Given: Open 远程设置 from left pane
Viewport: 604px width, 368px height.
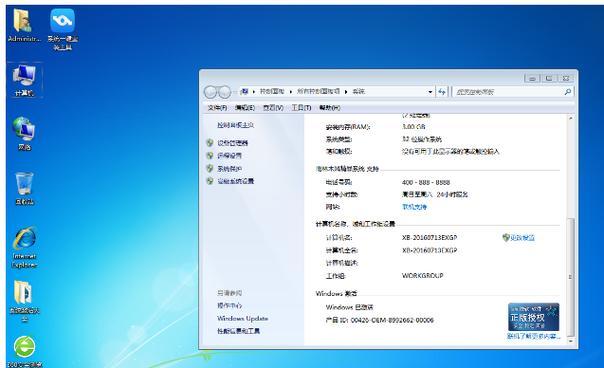Looking at the screenshot, I should 230,156.
